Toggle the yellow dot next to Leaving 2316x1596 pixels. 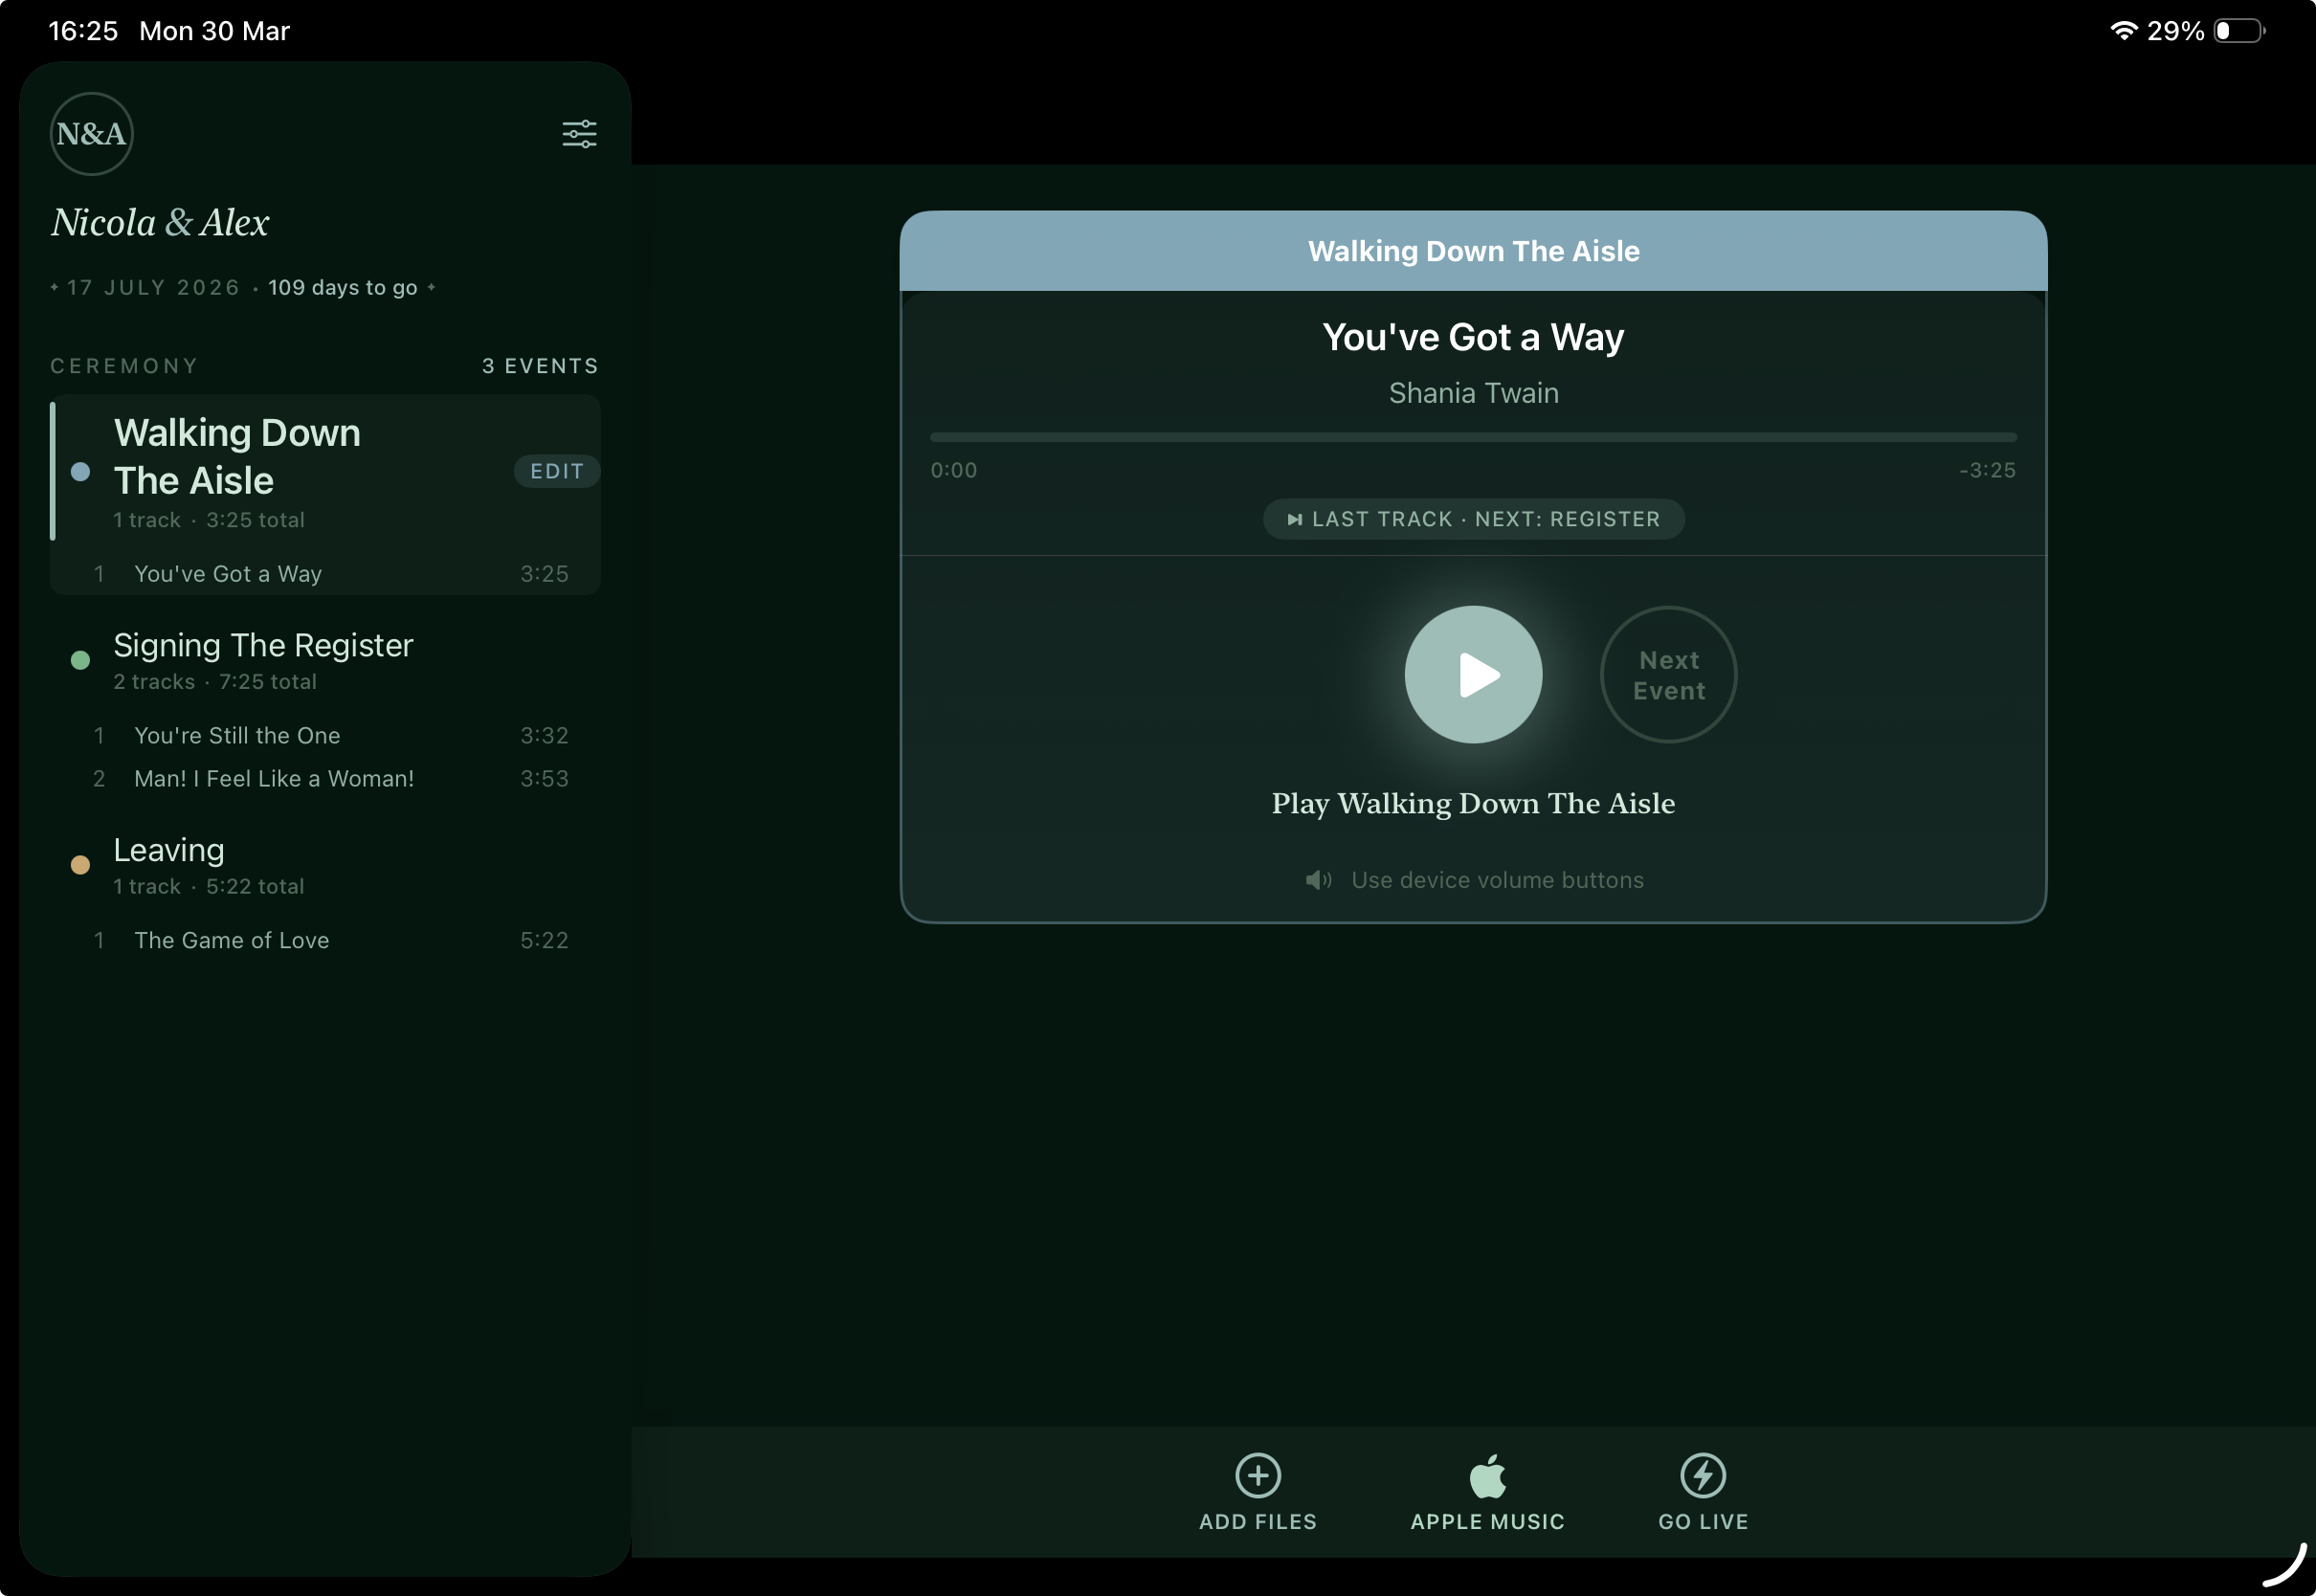[81, 864]
